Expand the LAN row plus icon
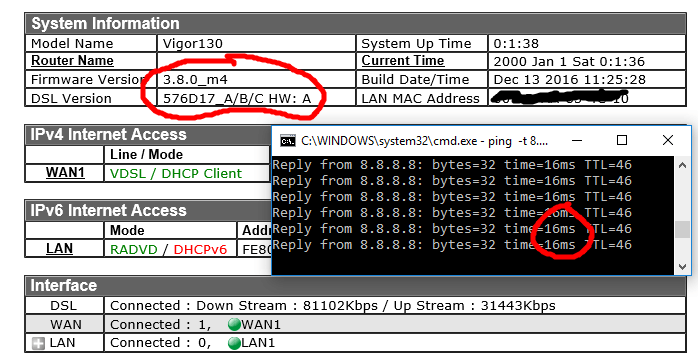The image size is (698, 364). coord(39,344)
